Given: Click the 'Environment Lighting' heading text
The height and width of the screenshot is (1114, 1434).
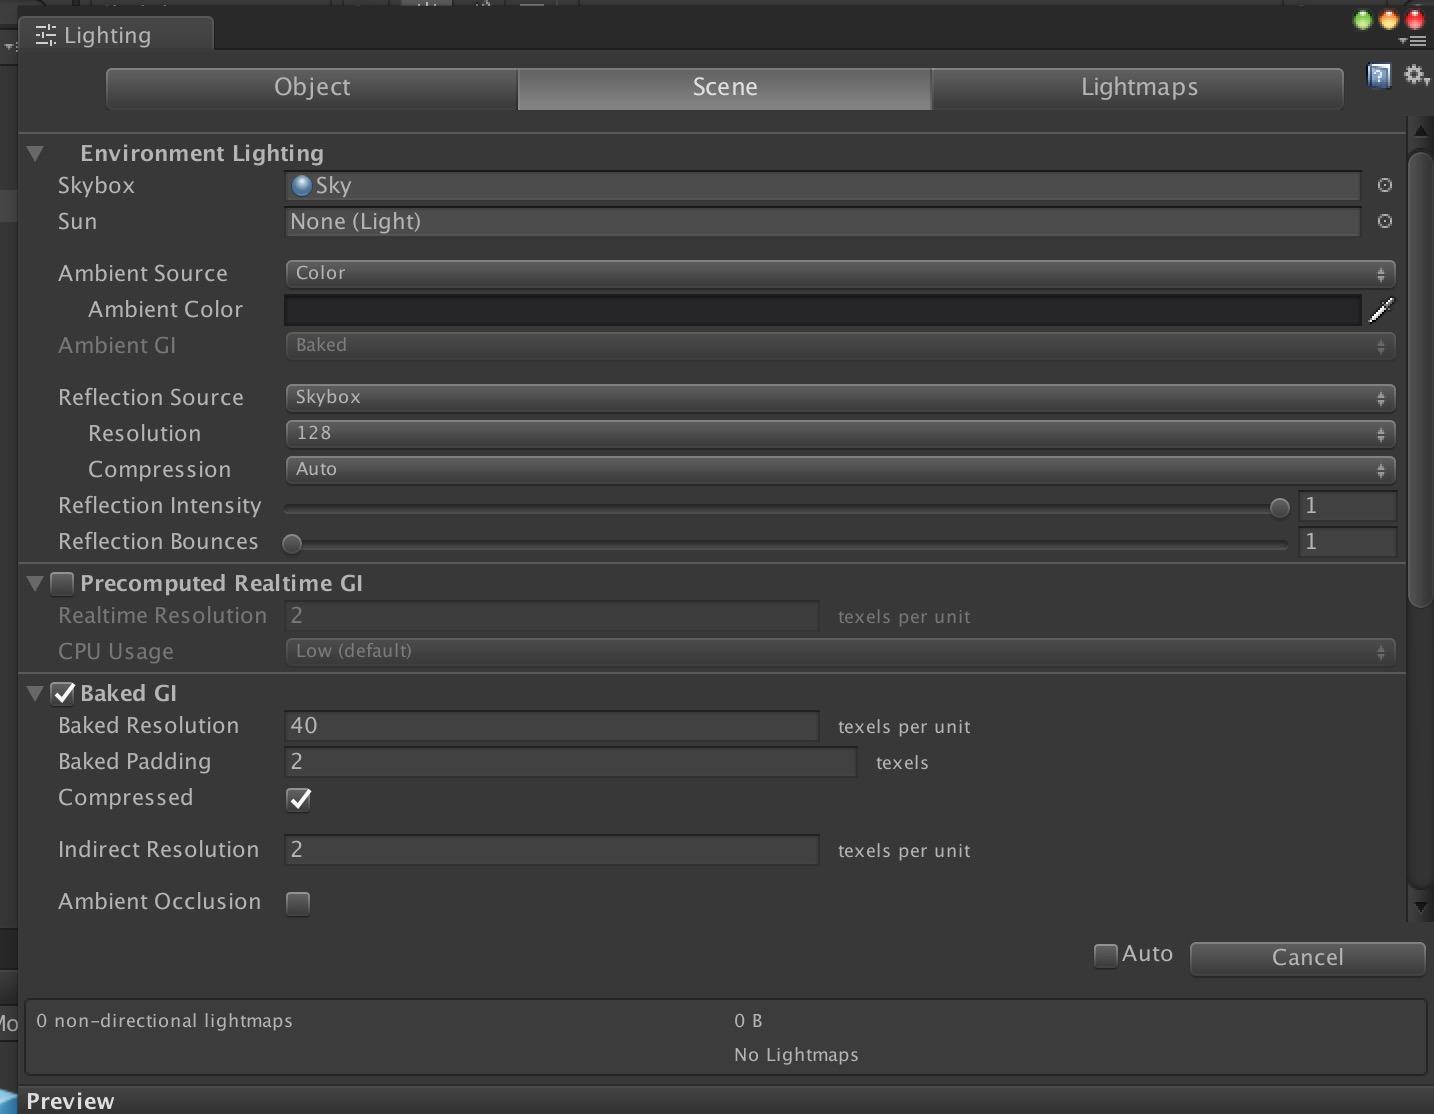Looking at the screenshot, I should (x=202, y=154).
